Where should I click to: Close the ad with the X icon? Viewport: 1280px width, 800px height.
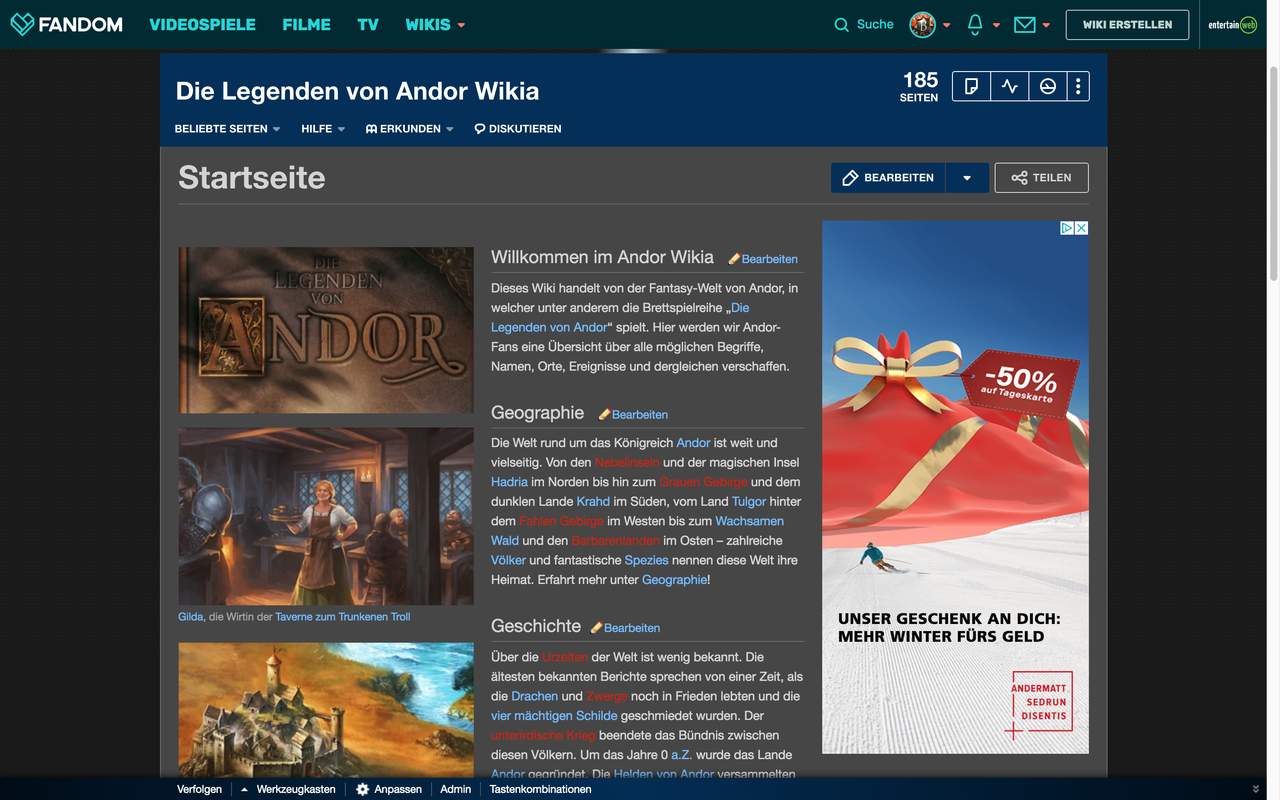click(x=1081, y=228)
